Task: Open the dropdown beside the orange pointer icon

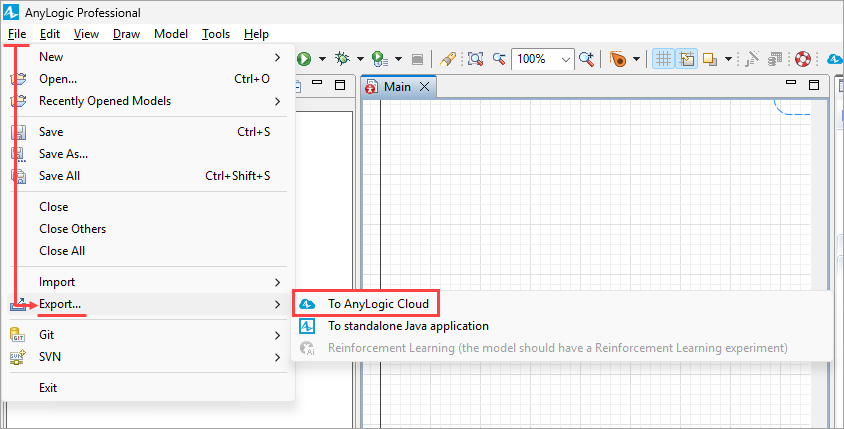Action: 636,59
